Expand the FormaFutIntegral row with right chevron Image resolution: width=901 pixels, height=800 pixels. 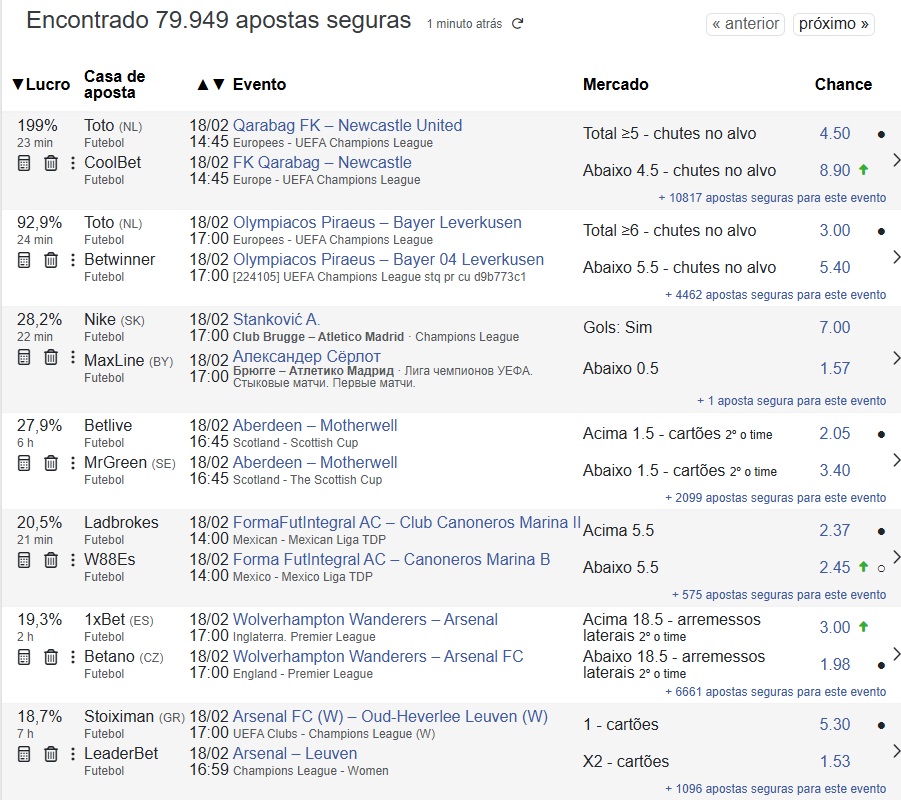pyautogui.click(x=895, y=557)
